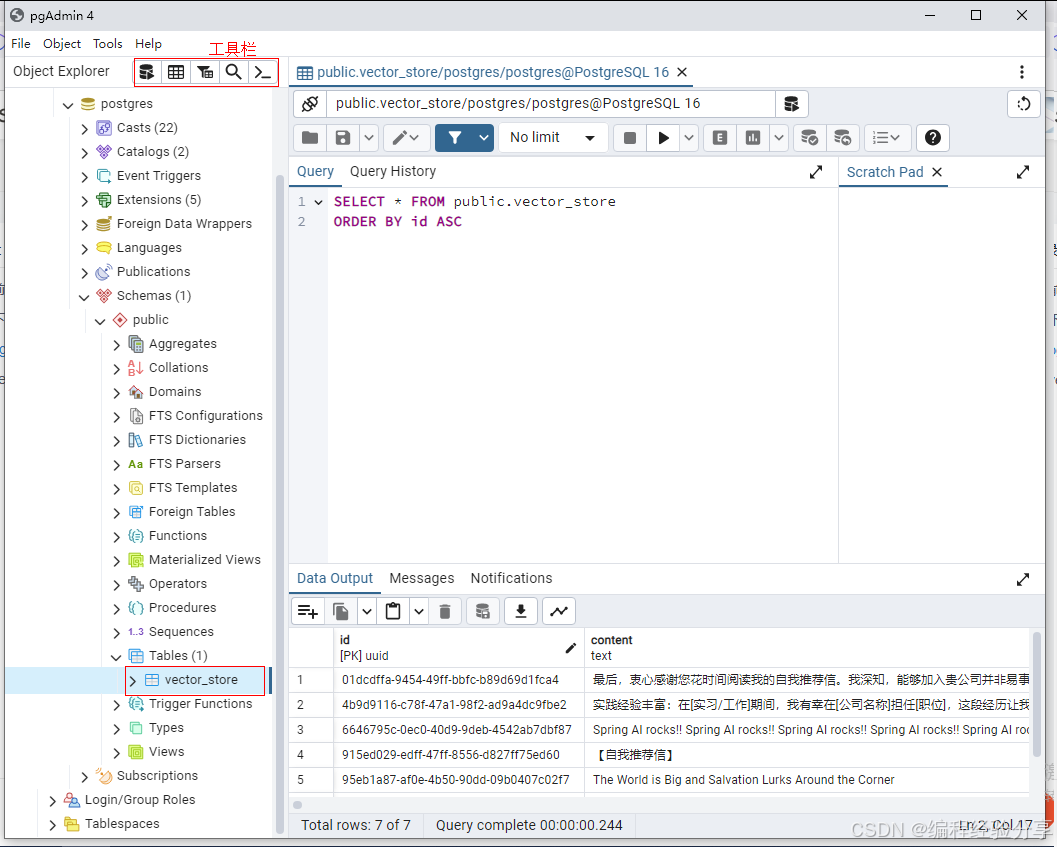The height and width of the screenshot is (847, 1057).
Task: Close the Scratch Pad panel
Action: coord(937,172)
